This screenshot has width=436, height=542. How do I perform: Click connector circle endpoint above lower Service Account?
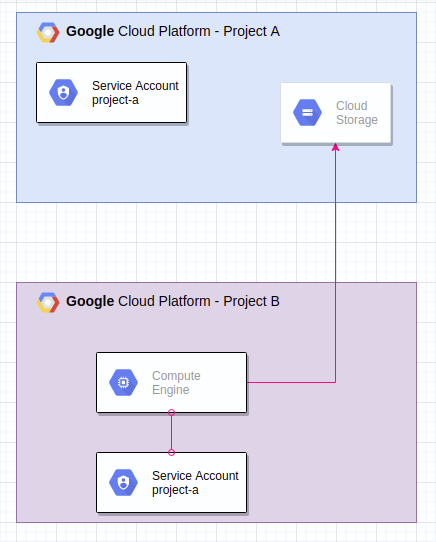pyautogui.click(x=171, y=452)
